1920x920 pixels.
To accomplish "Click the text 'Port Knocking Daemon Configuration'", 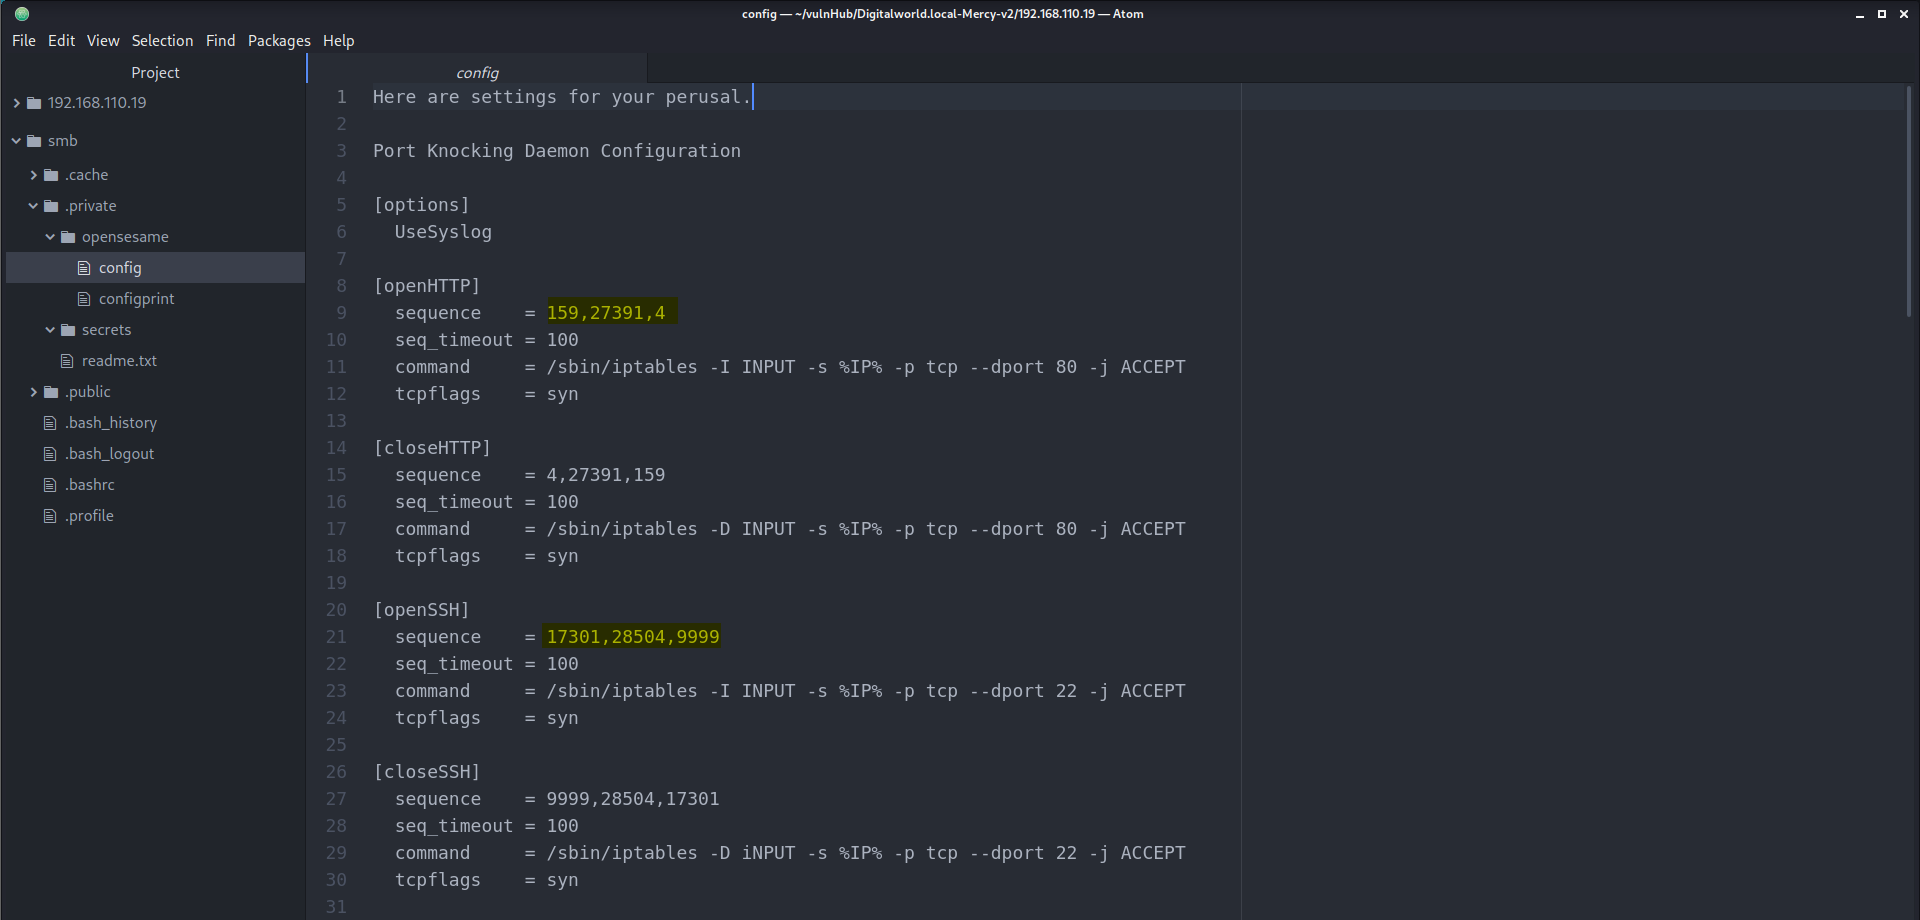I will (557, 151).
